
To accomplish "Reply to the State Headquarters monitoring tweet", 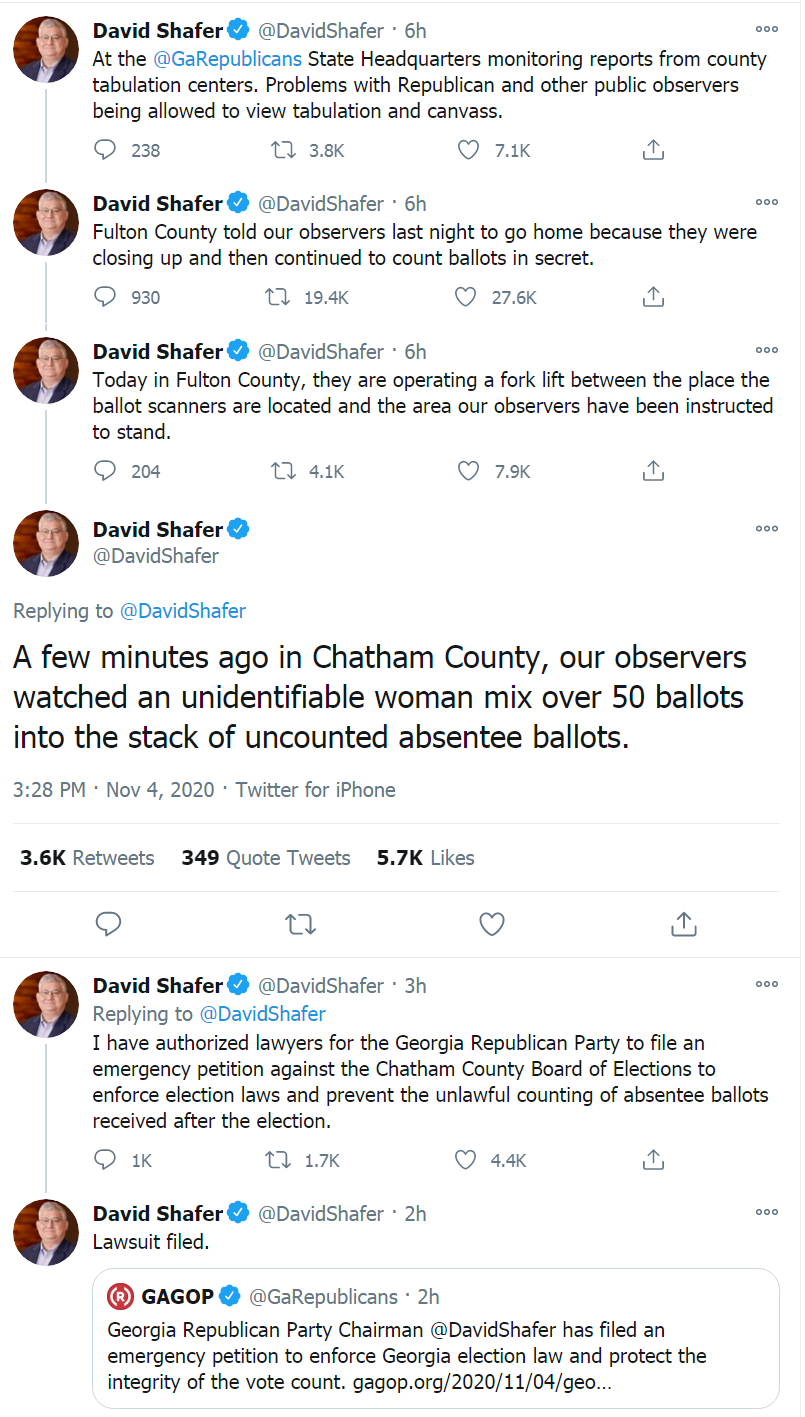I will [x=106, y=150].
